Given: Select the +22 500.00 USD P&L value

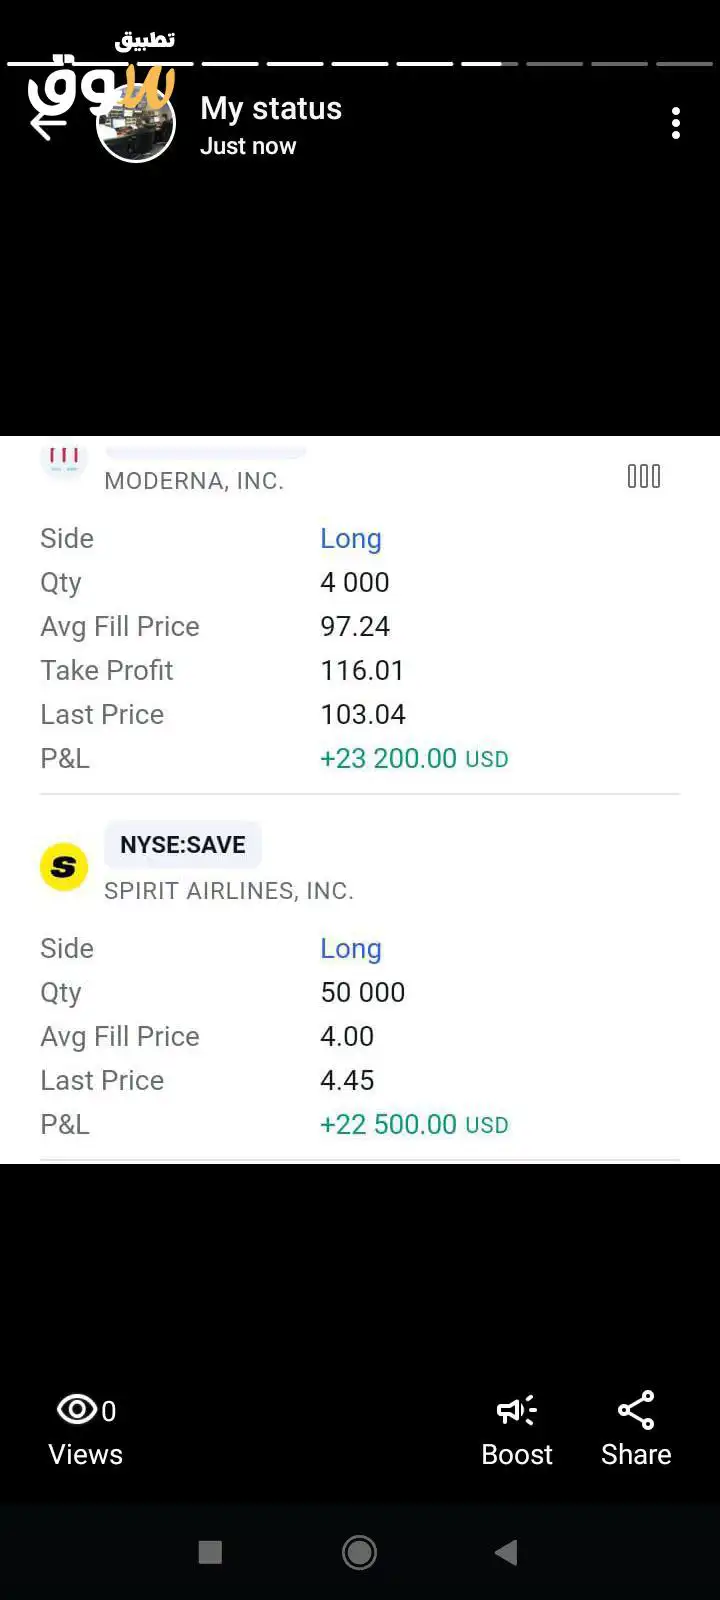Looking at the screenshot, I should coord(413,1124).
